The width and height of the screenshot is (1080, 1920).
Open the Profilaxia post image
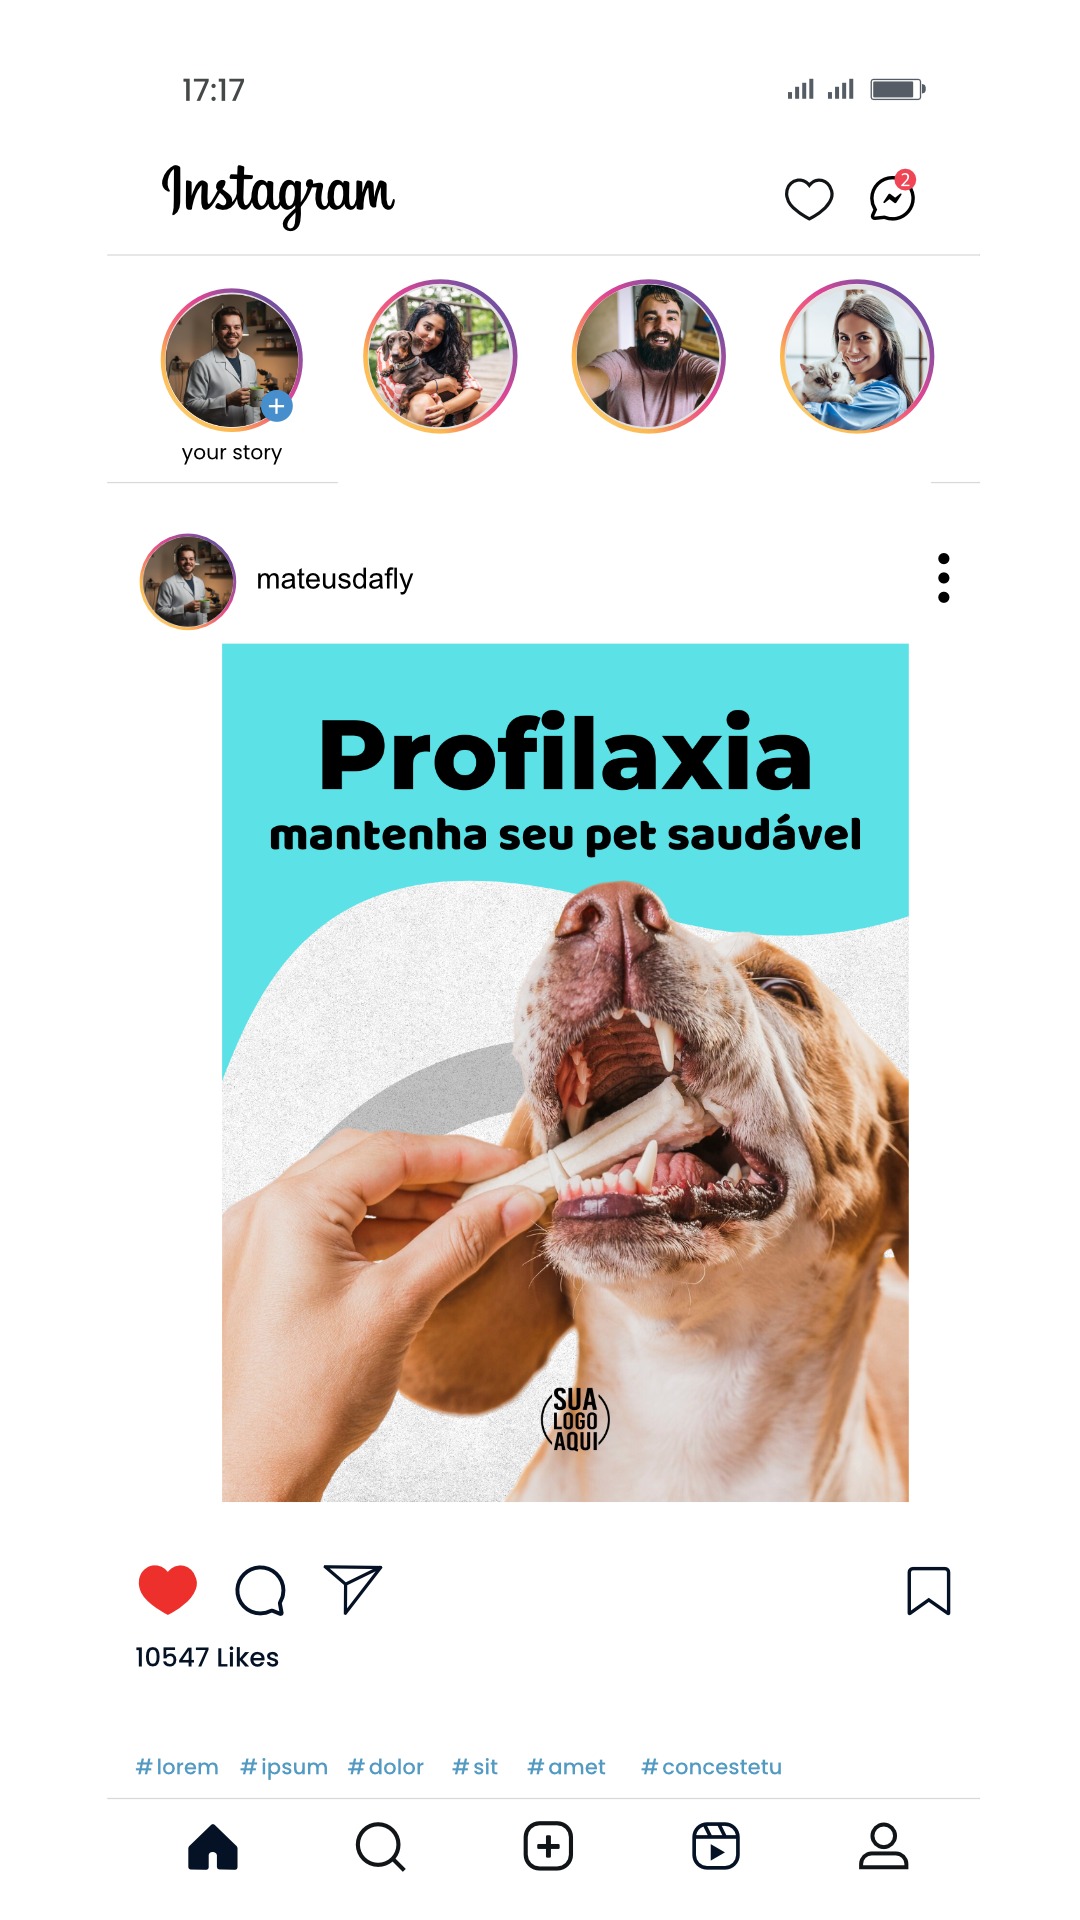[565, 1073]
